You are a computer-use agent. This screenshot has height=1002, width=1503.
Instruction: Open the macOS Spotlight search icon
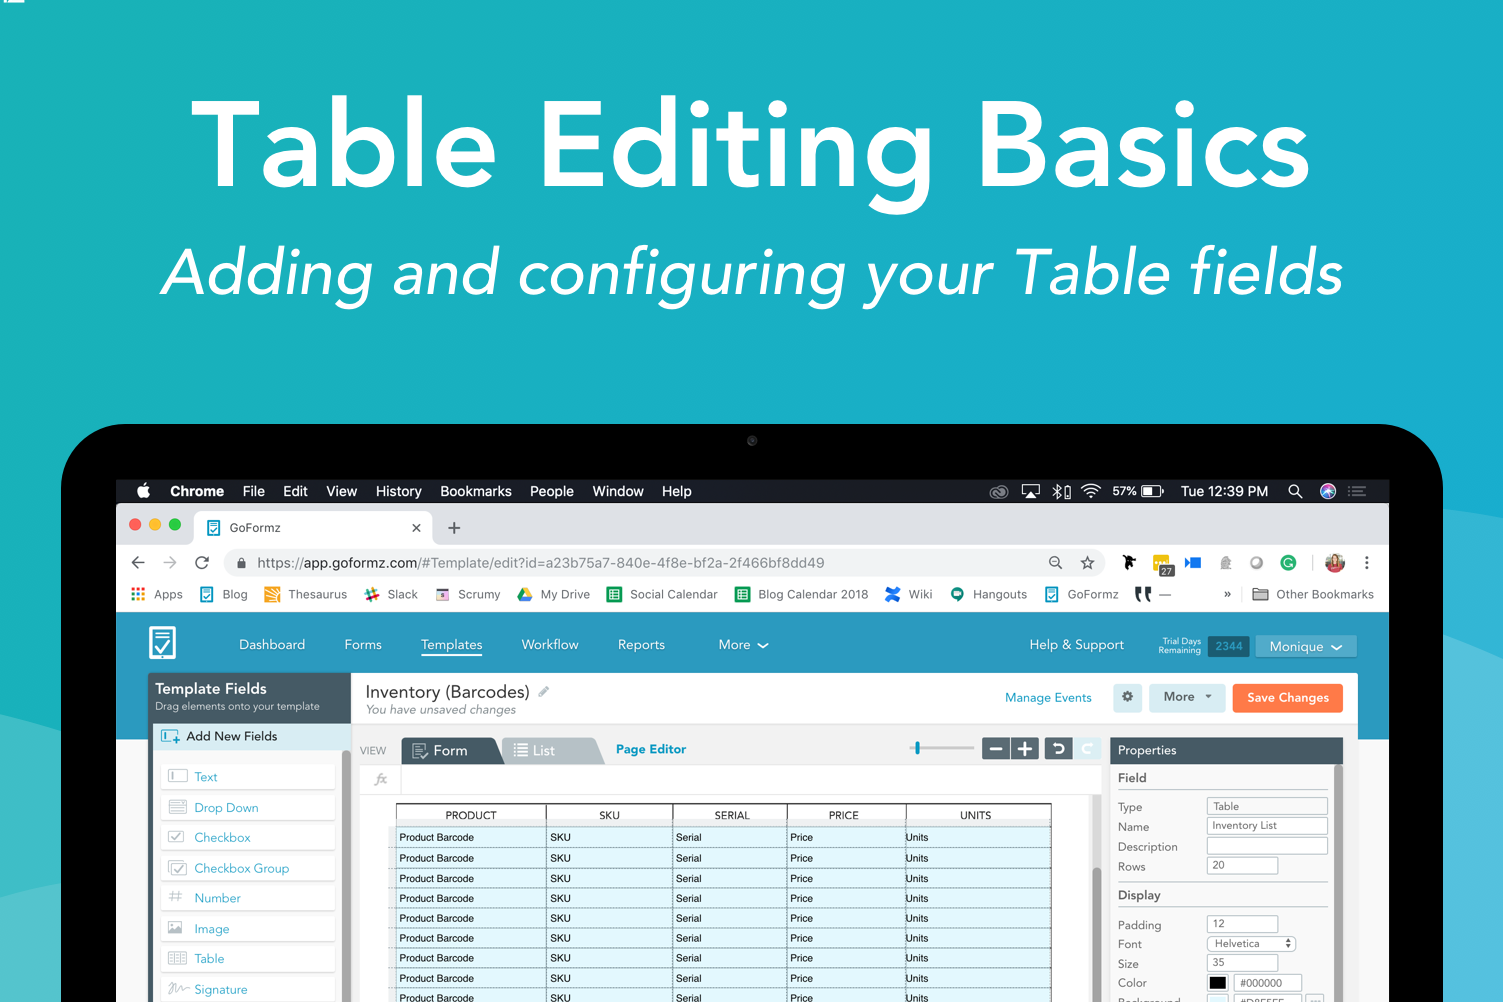point(1295,491)
